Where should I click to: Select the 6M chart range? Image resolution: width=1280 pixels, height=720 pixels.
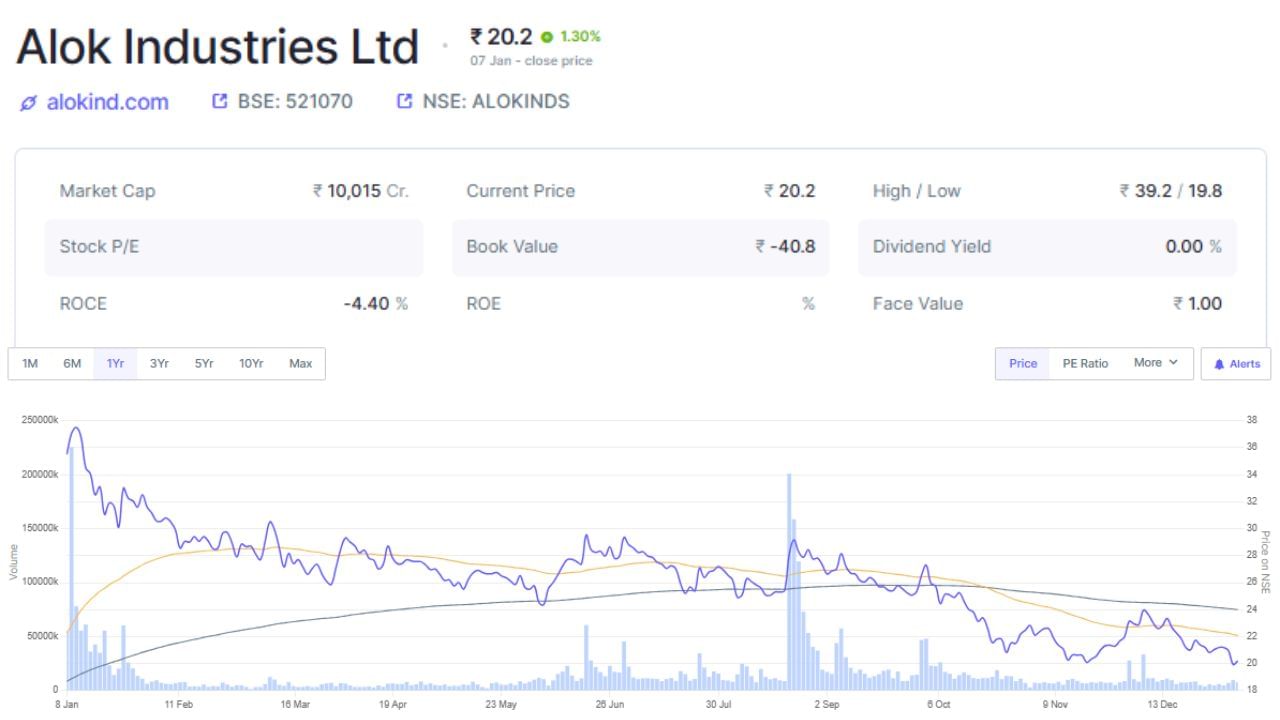click(x=72, y=364)
